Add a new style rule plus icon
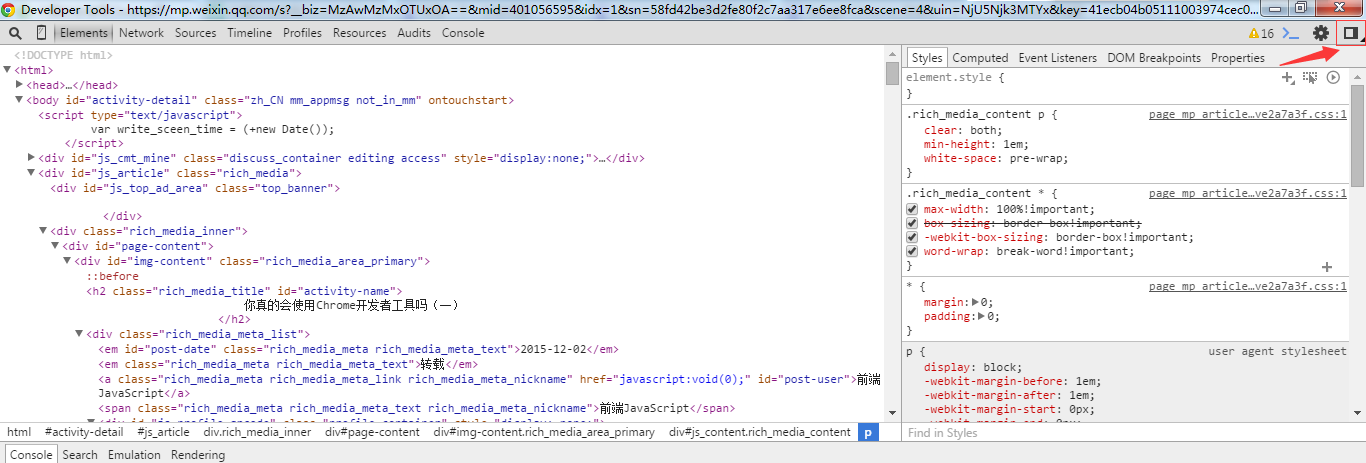This screenshot has width=1366, height=463. coord(1289,77)
